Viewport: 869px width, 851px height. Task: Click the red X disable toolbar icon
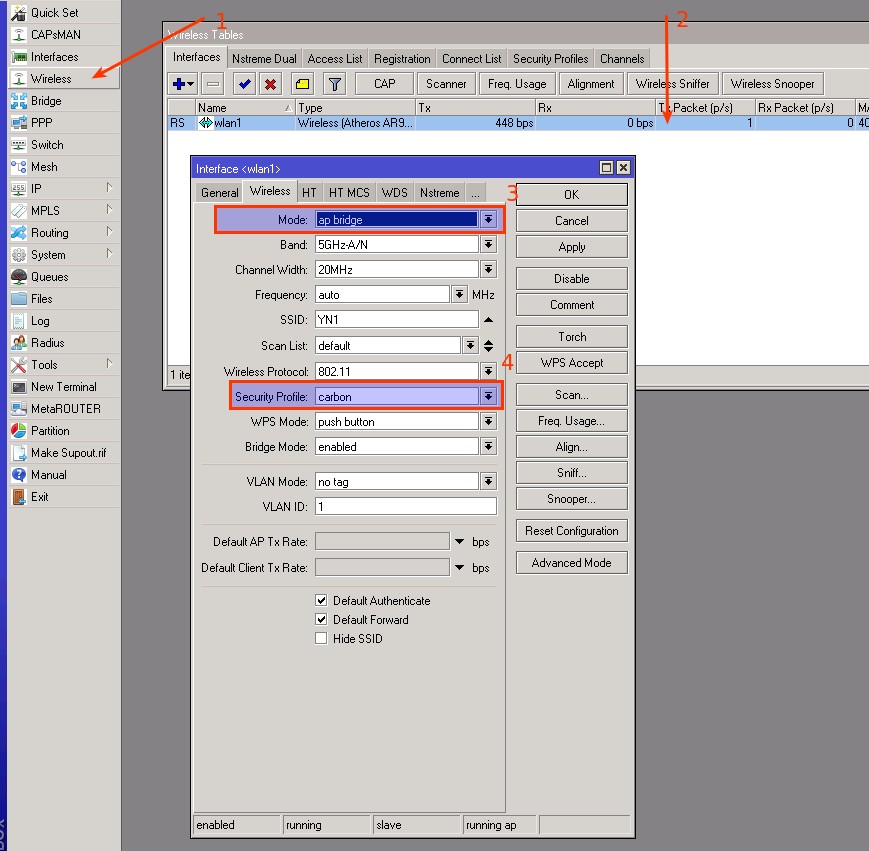coord(270,84)
